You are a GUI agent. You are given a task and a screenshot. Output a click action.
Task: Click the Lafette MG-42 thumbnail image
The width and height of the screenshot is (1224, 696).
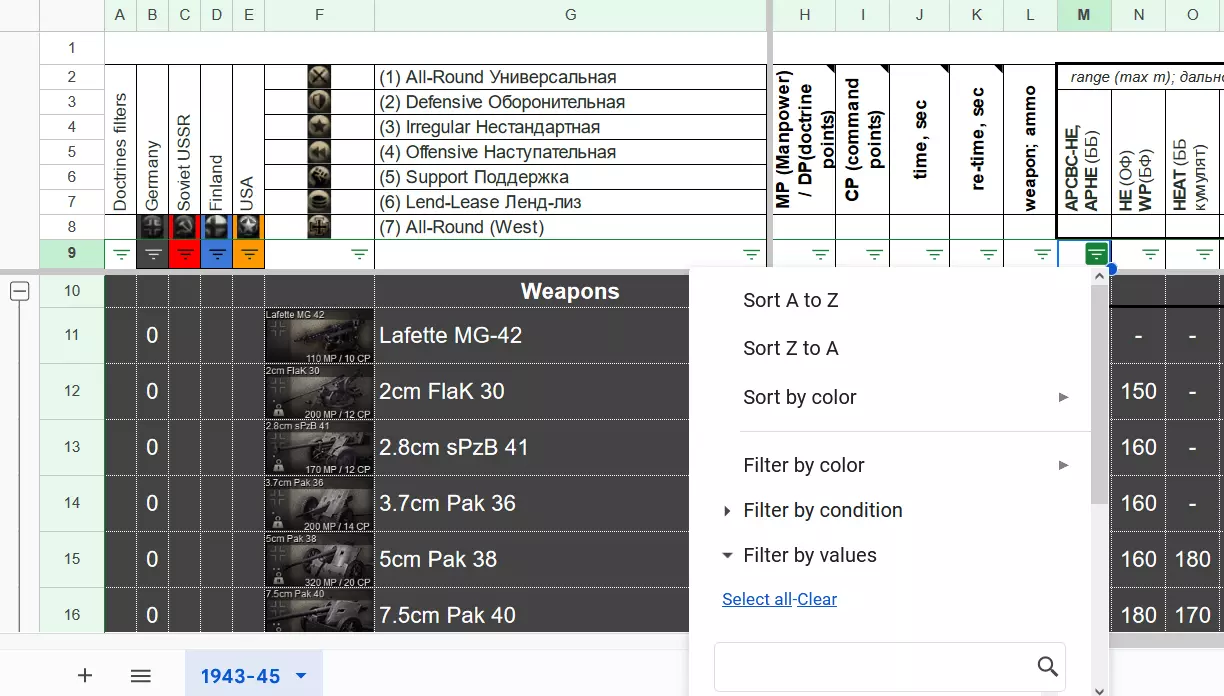tap(319, 336)
